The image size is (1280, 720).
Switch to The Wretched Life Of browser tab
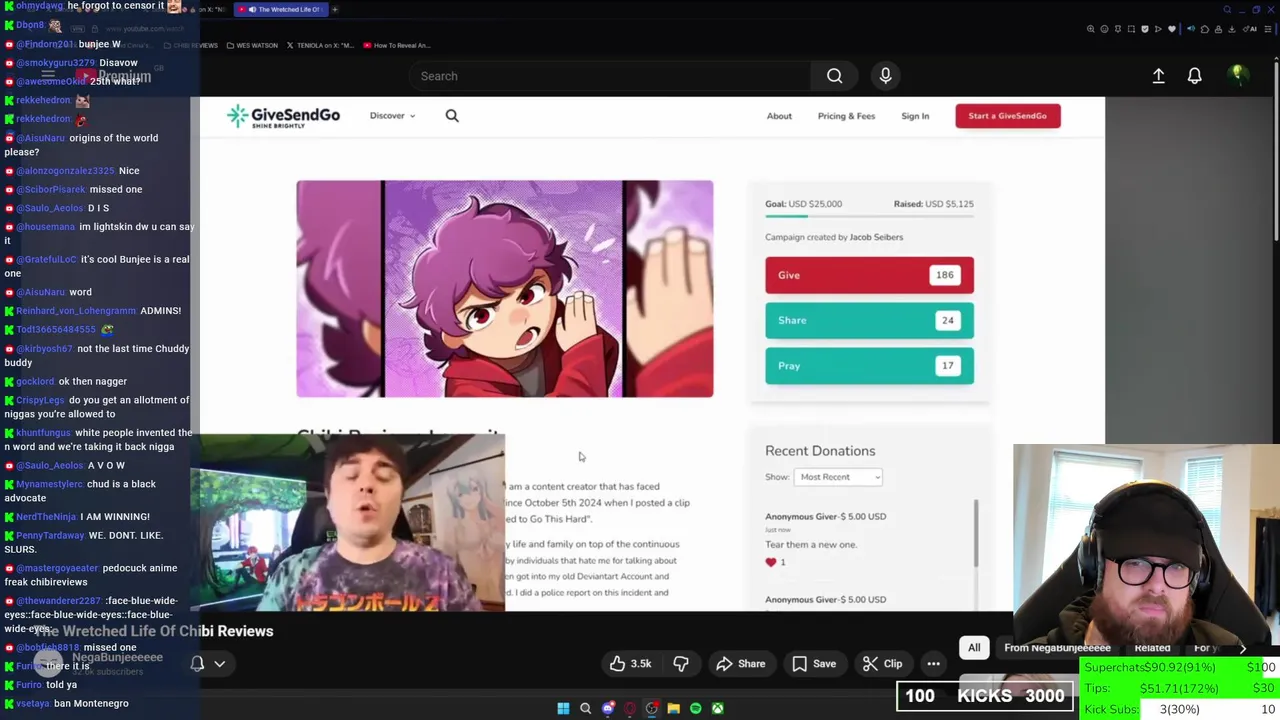pyautogui.click(x=280, y=9)
